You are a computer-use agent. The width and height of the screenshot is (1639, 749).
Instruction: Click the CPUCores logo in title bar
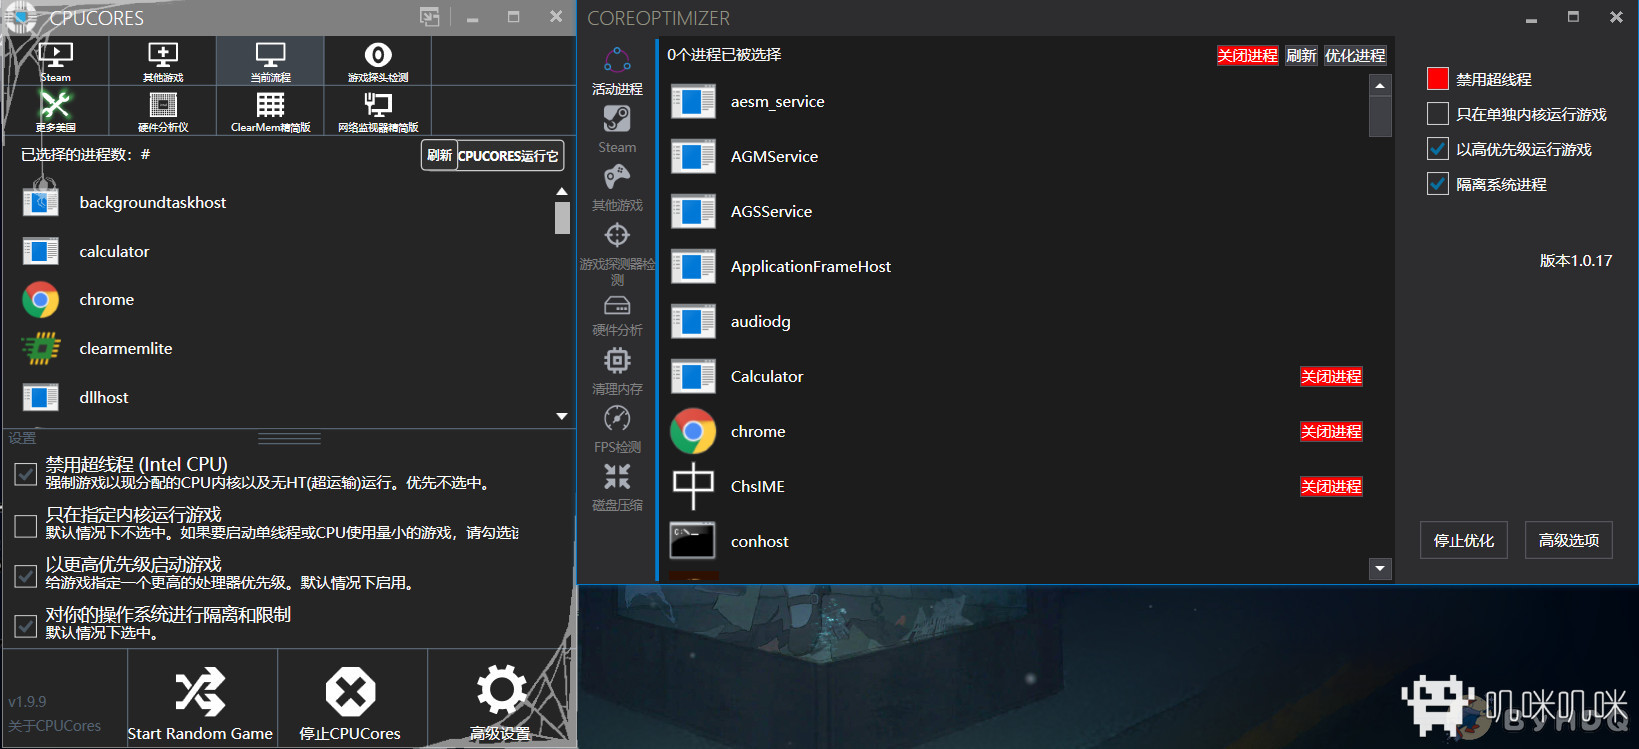(x=20, y=17)
